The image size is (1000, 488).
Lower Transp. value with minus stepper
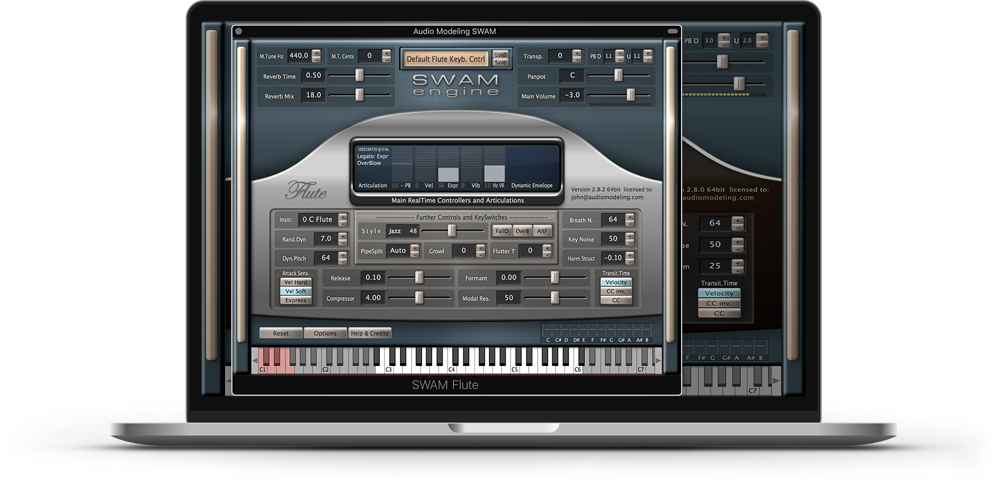[577, 59]
